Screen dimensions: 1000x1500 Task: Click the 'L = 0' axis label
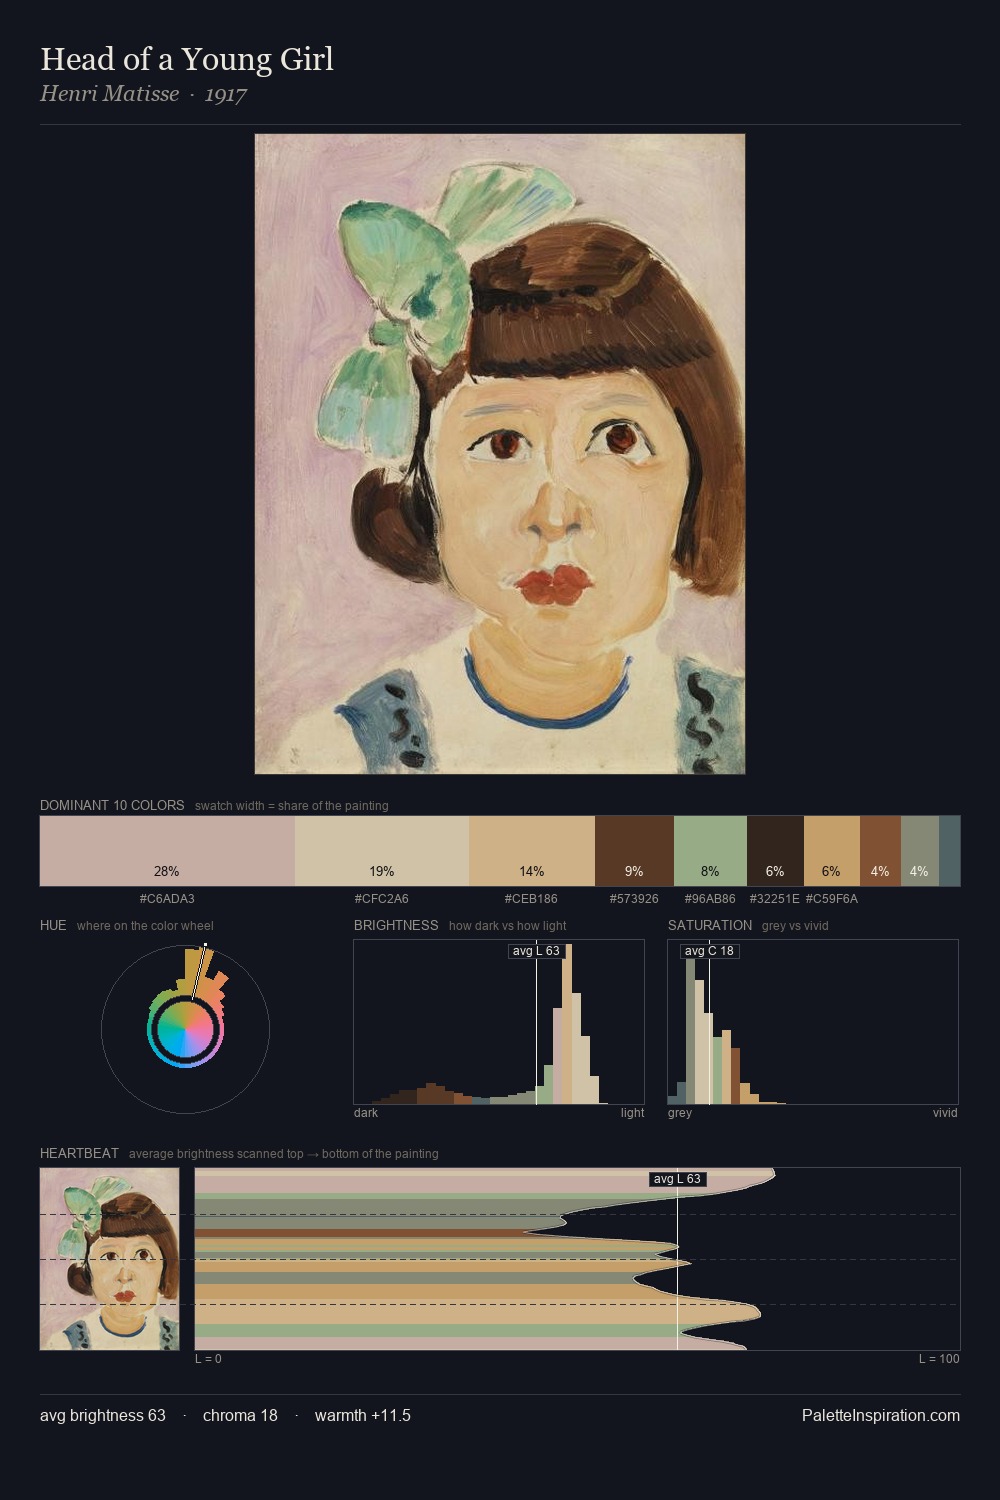[208, 1359]
